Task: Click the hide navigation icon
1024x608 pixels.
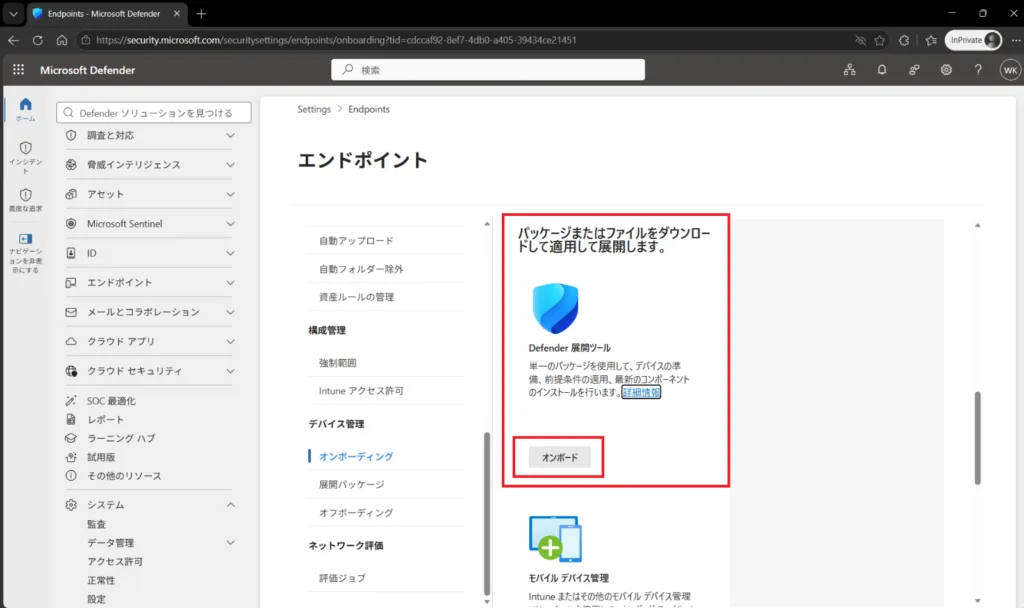Action: pyautogui.click(x=25, y=239)
